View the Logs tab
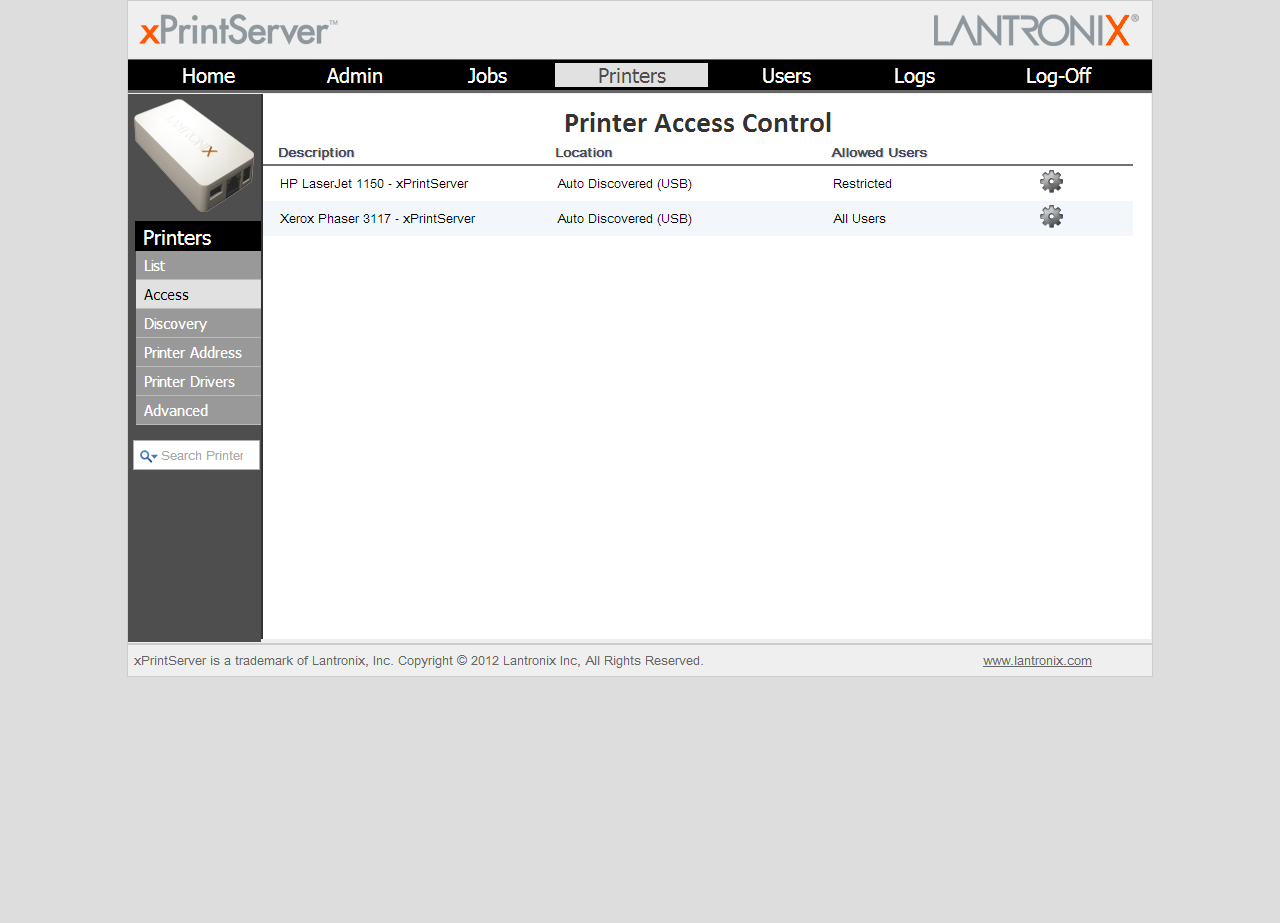Viewport: 1280px width, 923px height. (x=914, y=76)
